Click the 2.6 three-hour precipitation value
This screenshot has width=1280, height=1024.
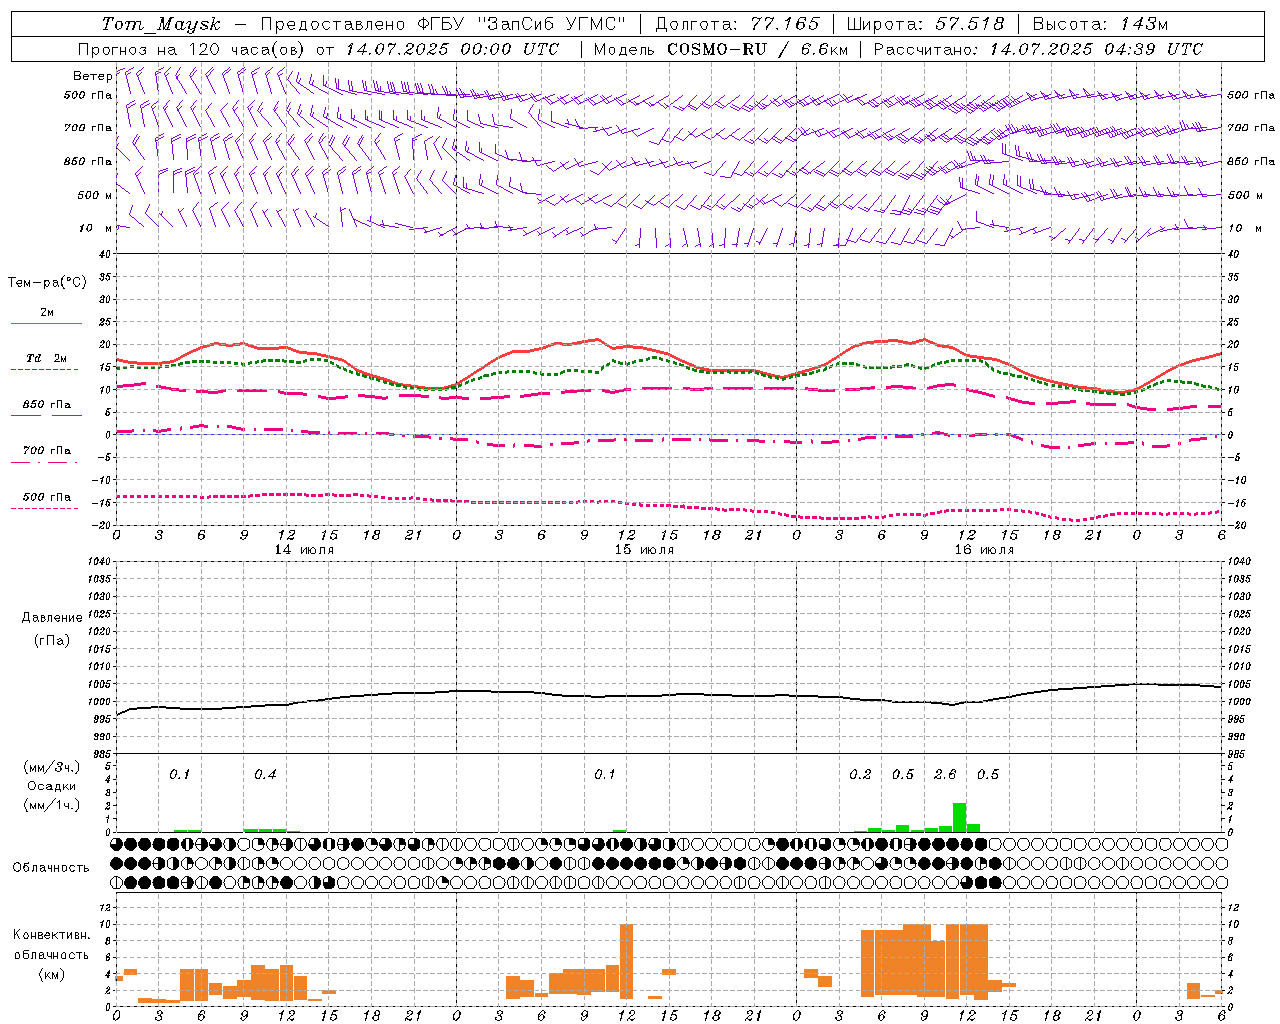pyautogui.click(x=945, y=775)
